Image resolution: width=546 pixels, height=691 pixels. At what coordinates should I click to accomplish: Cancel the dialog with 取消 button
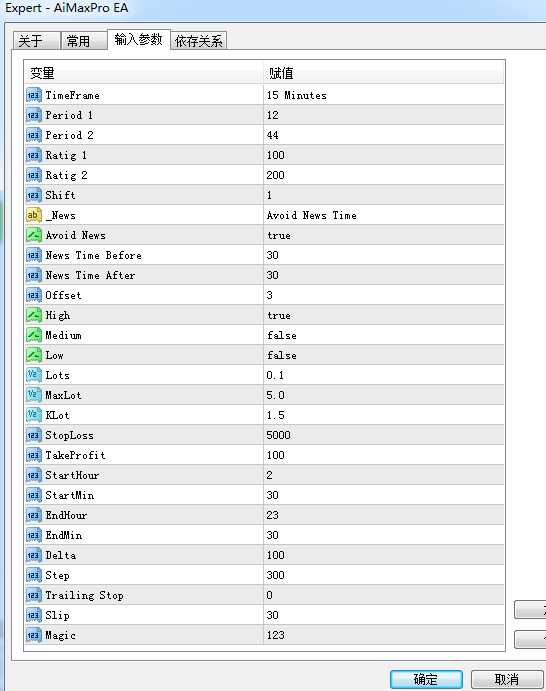(x=507, y=679)
